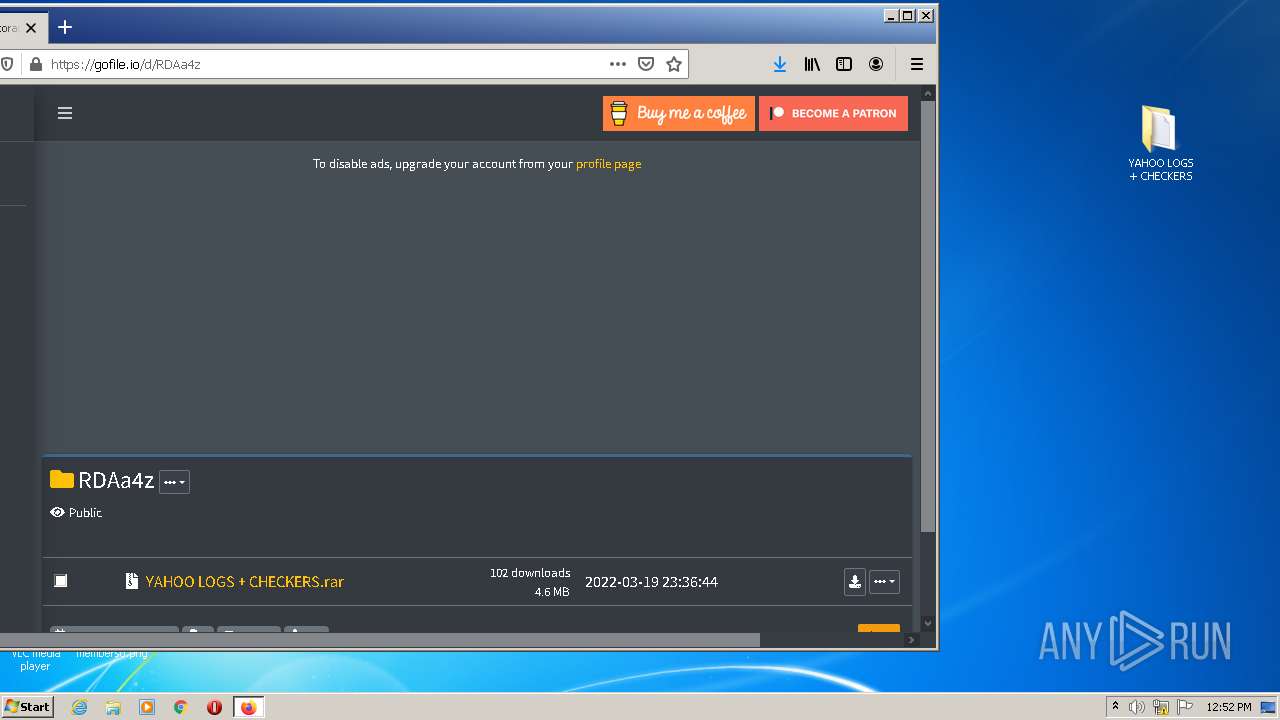Viewport: 1280px width, 720px height.
Task: Click the 102 downloads text
Action: 530,573
